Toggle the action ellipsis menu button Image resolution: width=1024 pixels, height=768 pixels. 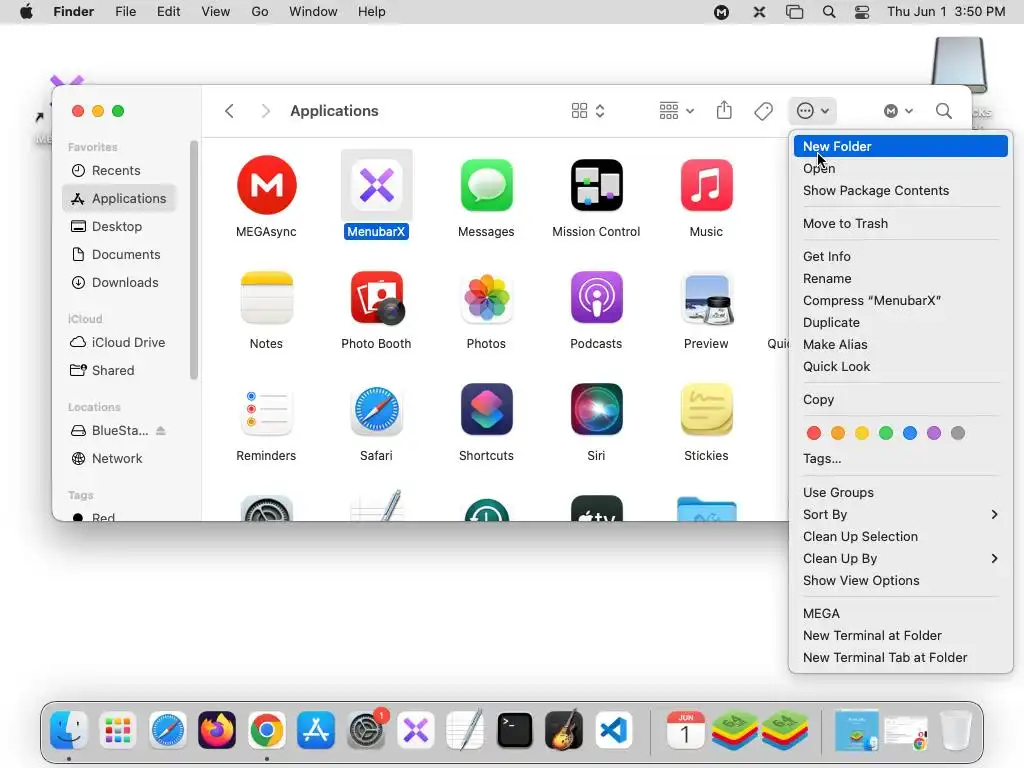click(812, 111)
